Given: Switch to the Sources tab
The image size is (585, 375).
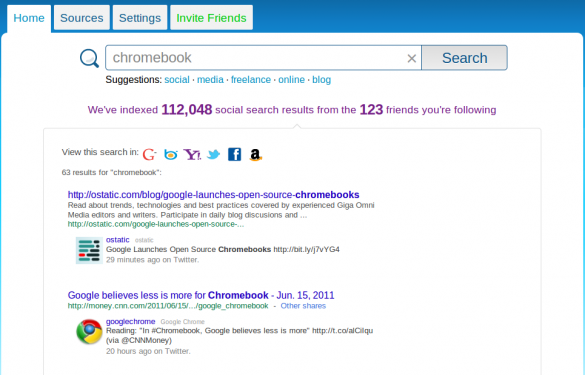Looking at the screenshot, I should 82,18.
